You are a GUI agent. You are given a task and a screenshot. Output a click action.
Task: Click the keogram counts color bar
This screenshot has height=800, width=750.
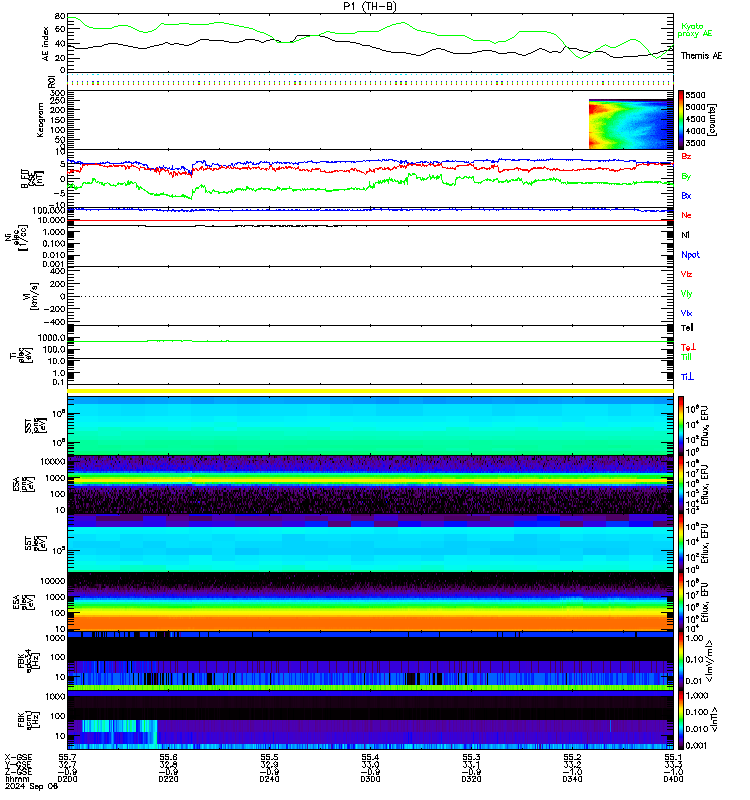[x=681, y=120]
